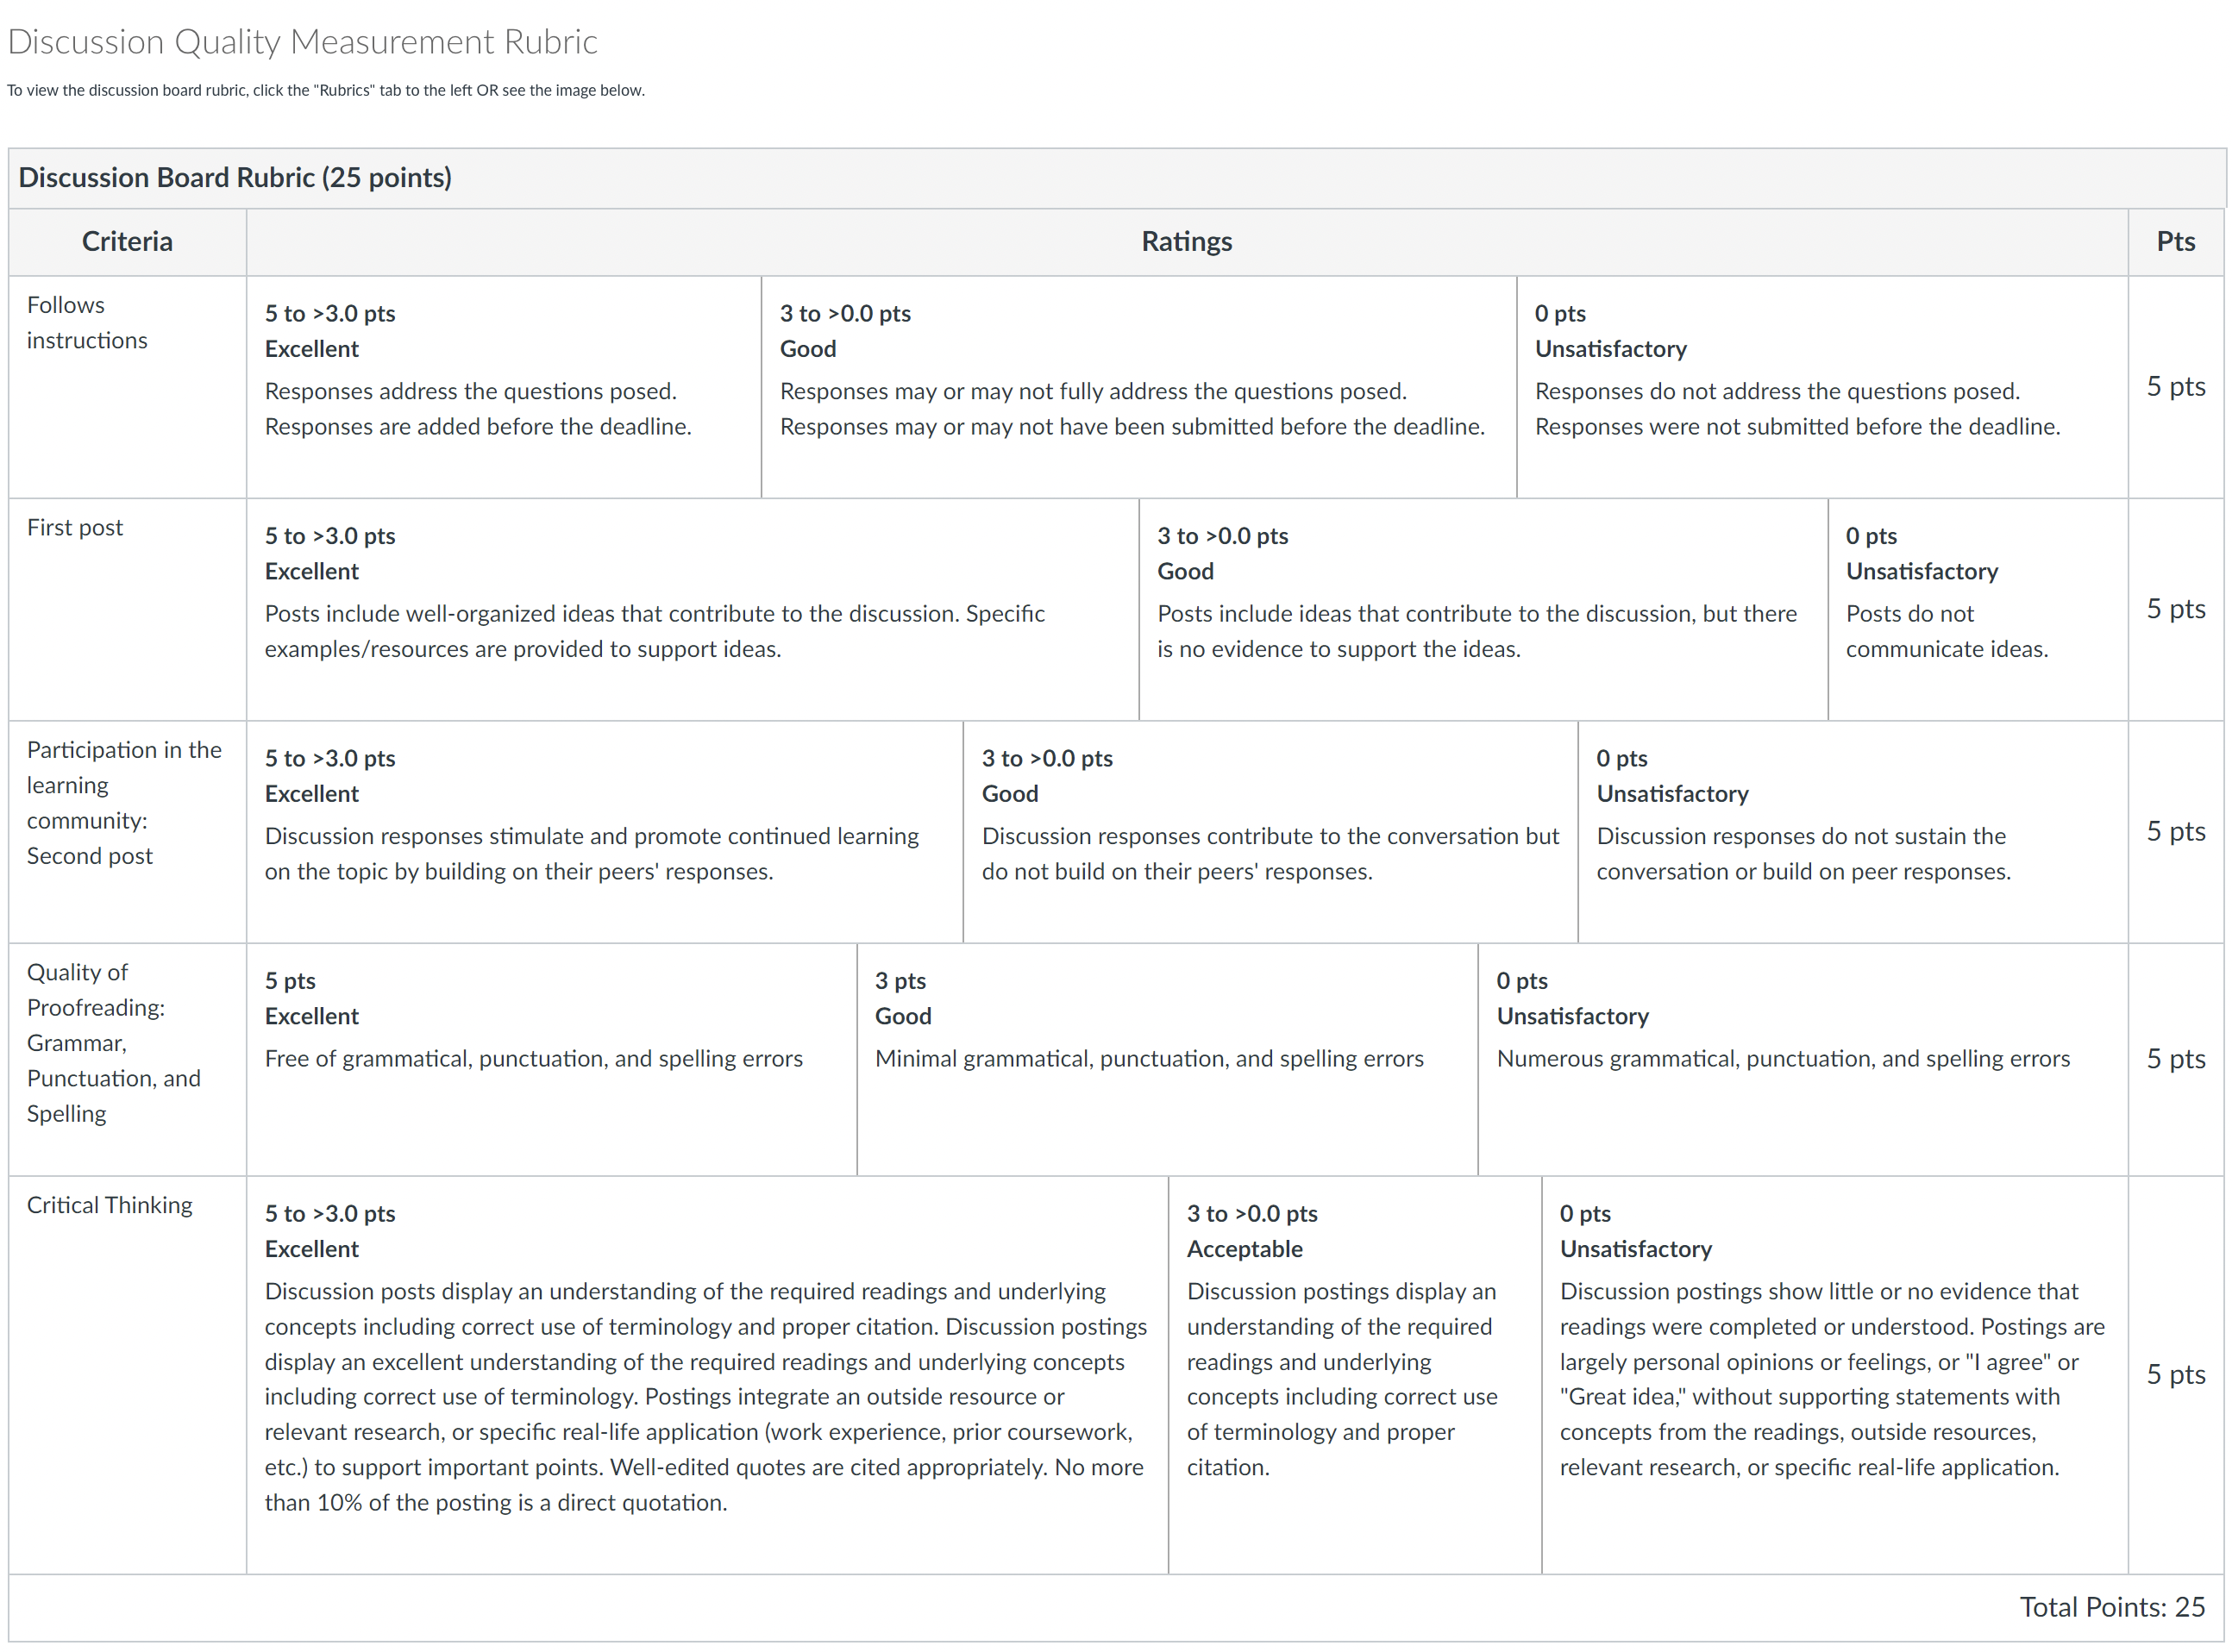This screenshot has height=1652, width=2232.
Task: Select the Follows instructions criterion cell
Action: [87, 323]
